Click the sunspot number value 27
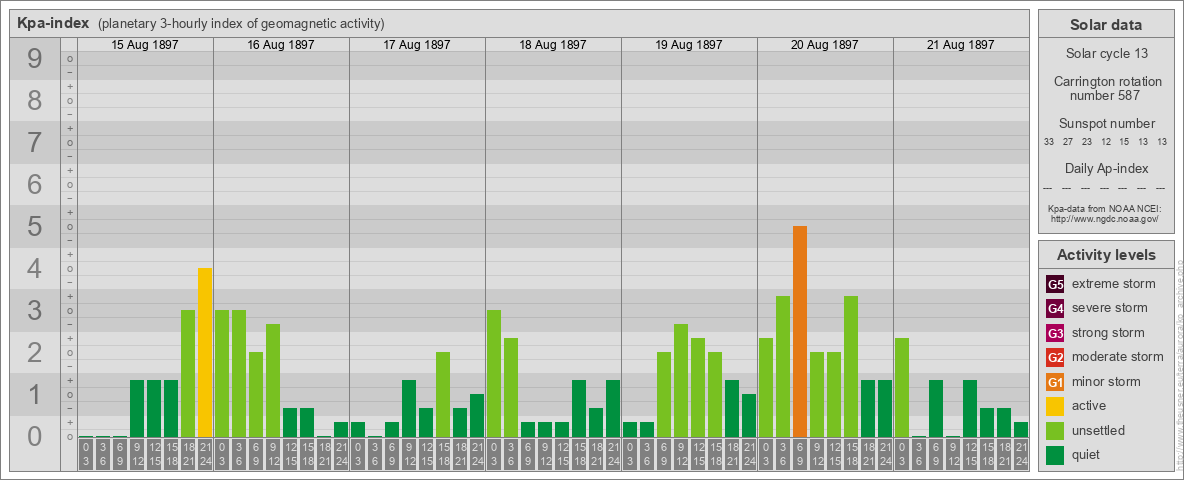1184x480 pixels. (1068, 142)
